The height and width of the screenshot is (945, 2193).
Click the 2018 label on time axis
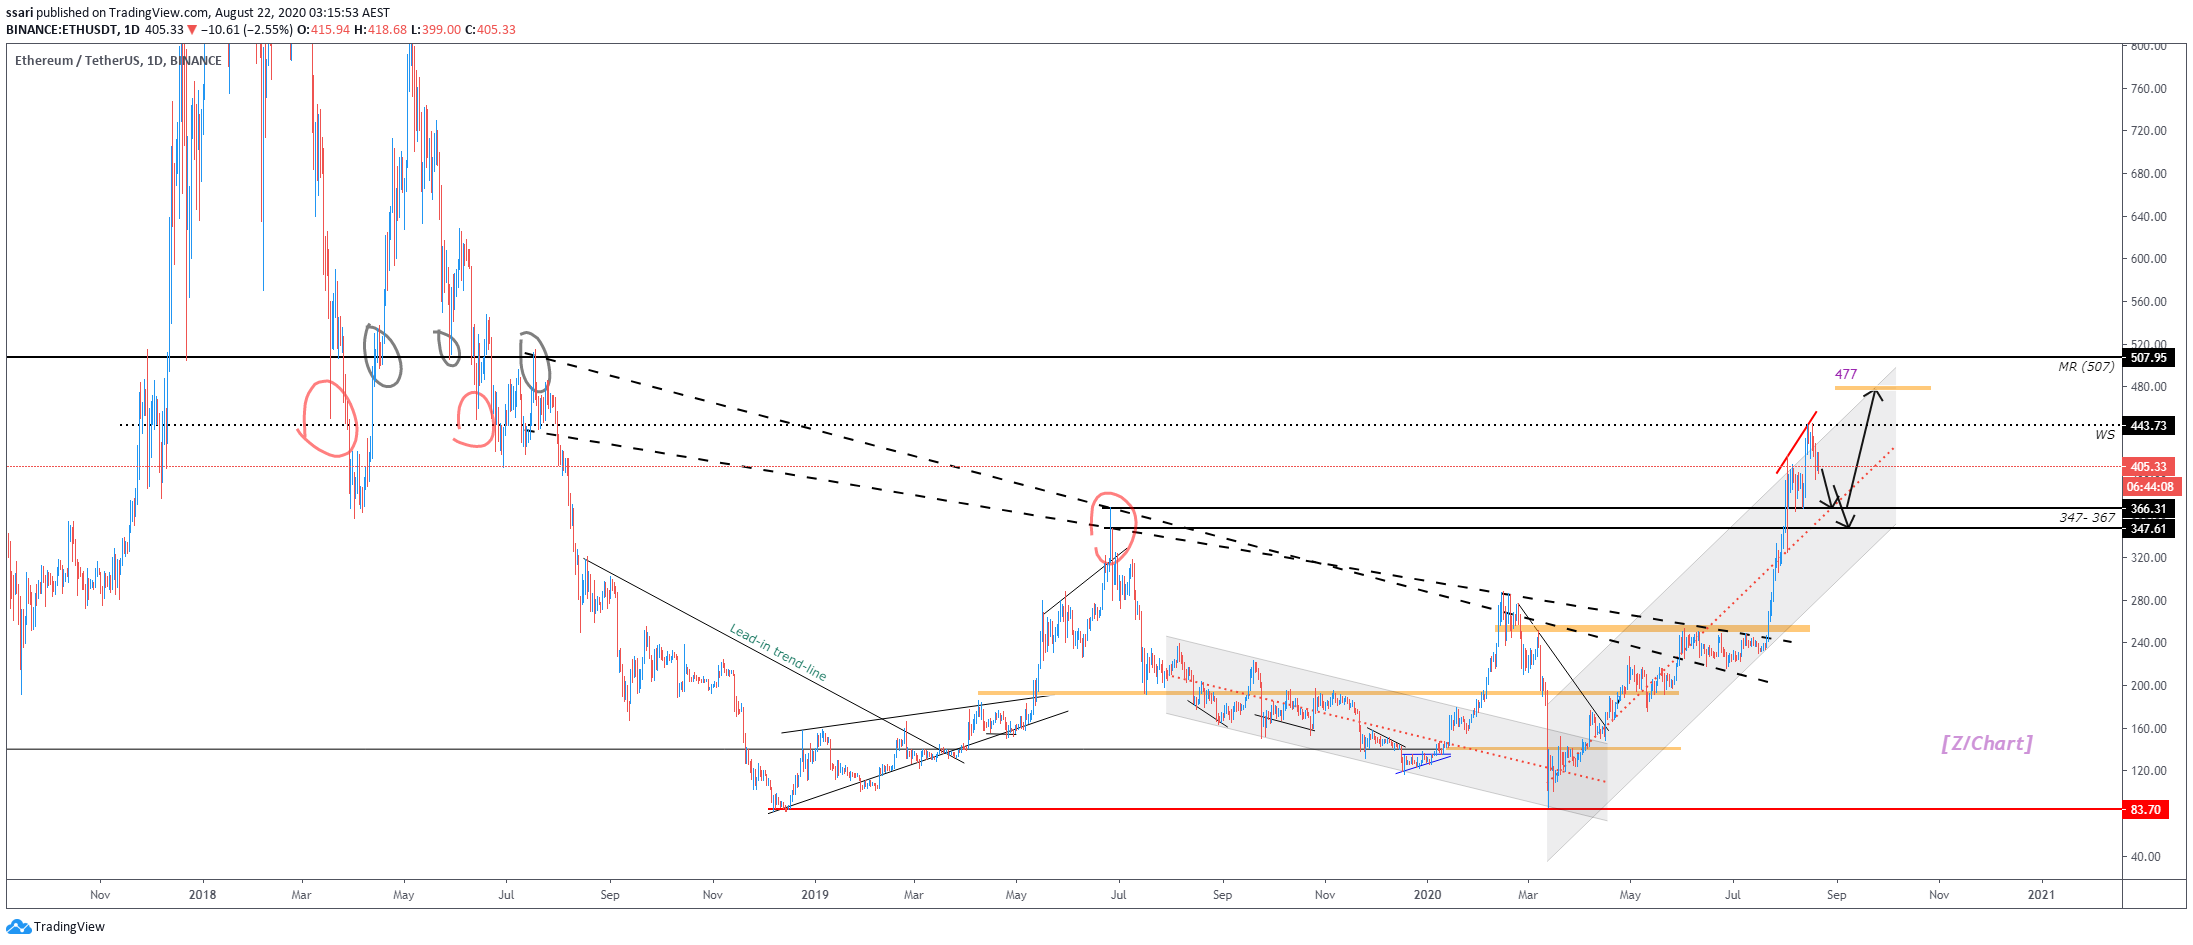[x=202, y=895]
